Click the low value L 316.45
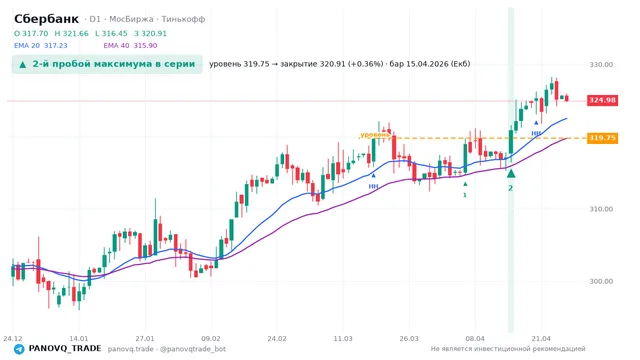This screenshot has width=640, height=360. [x=111, y=33]
